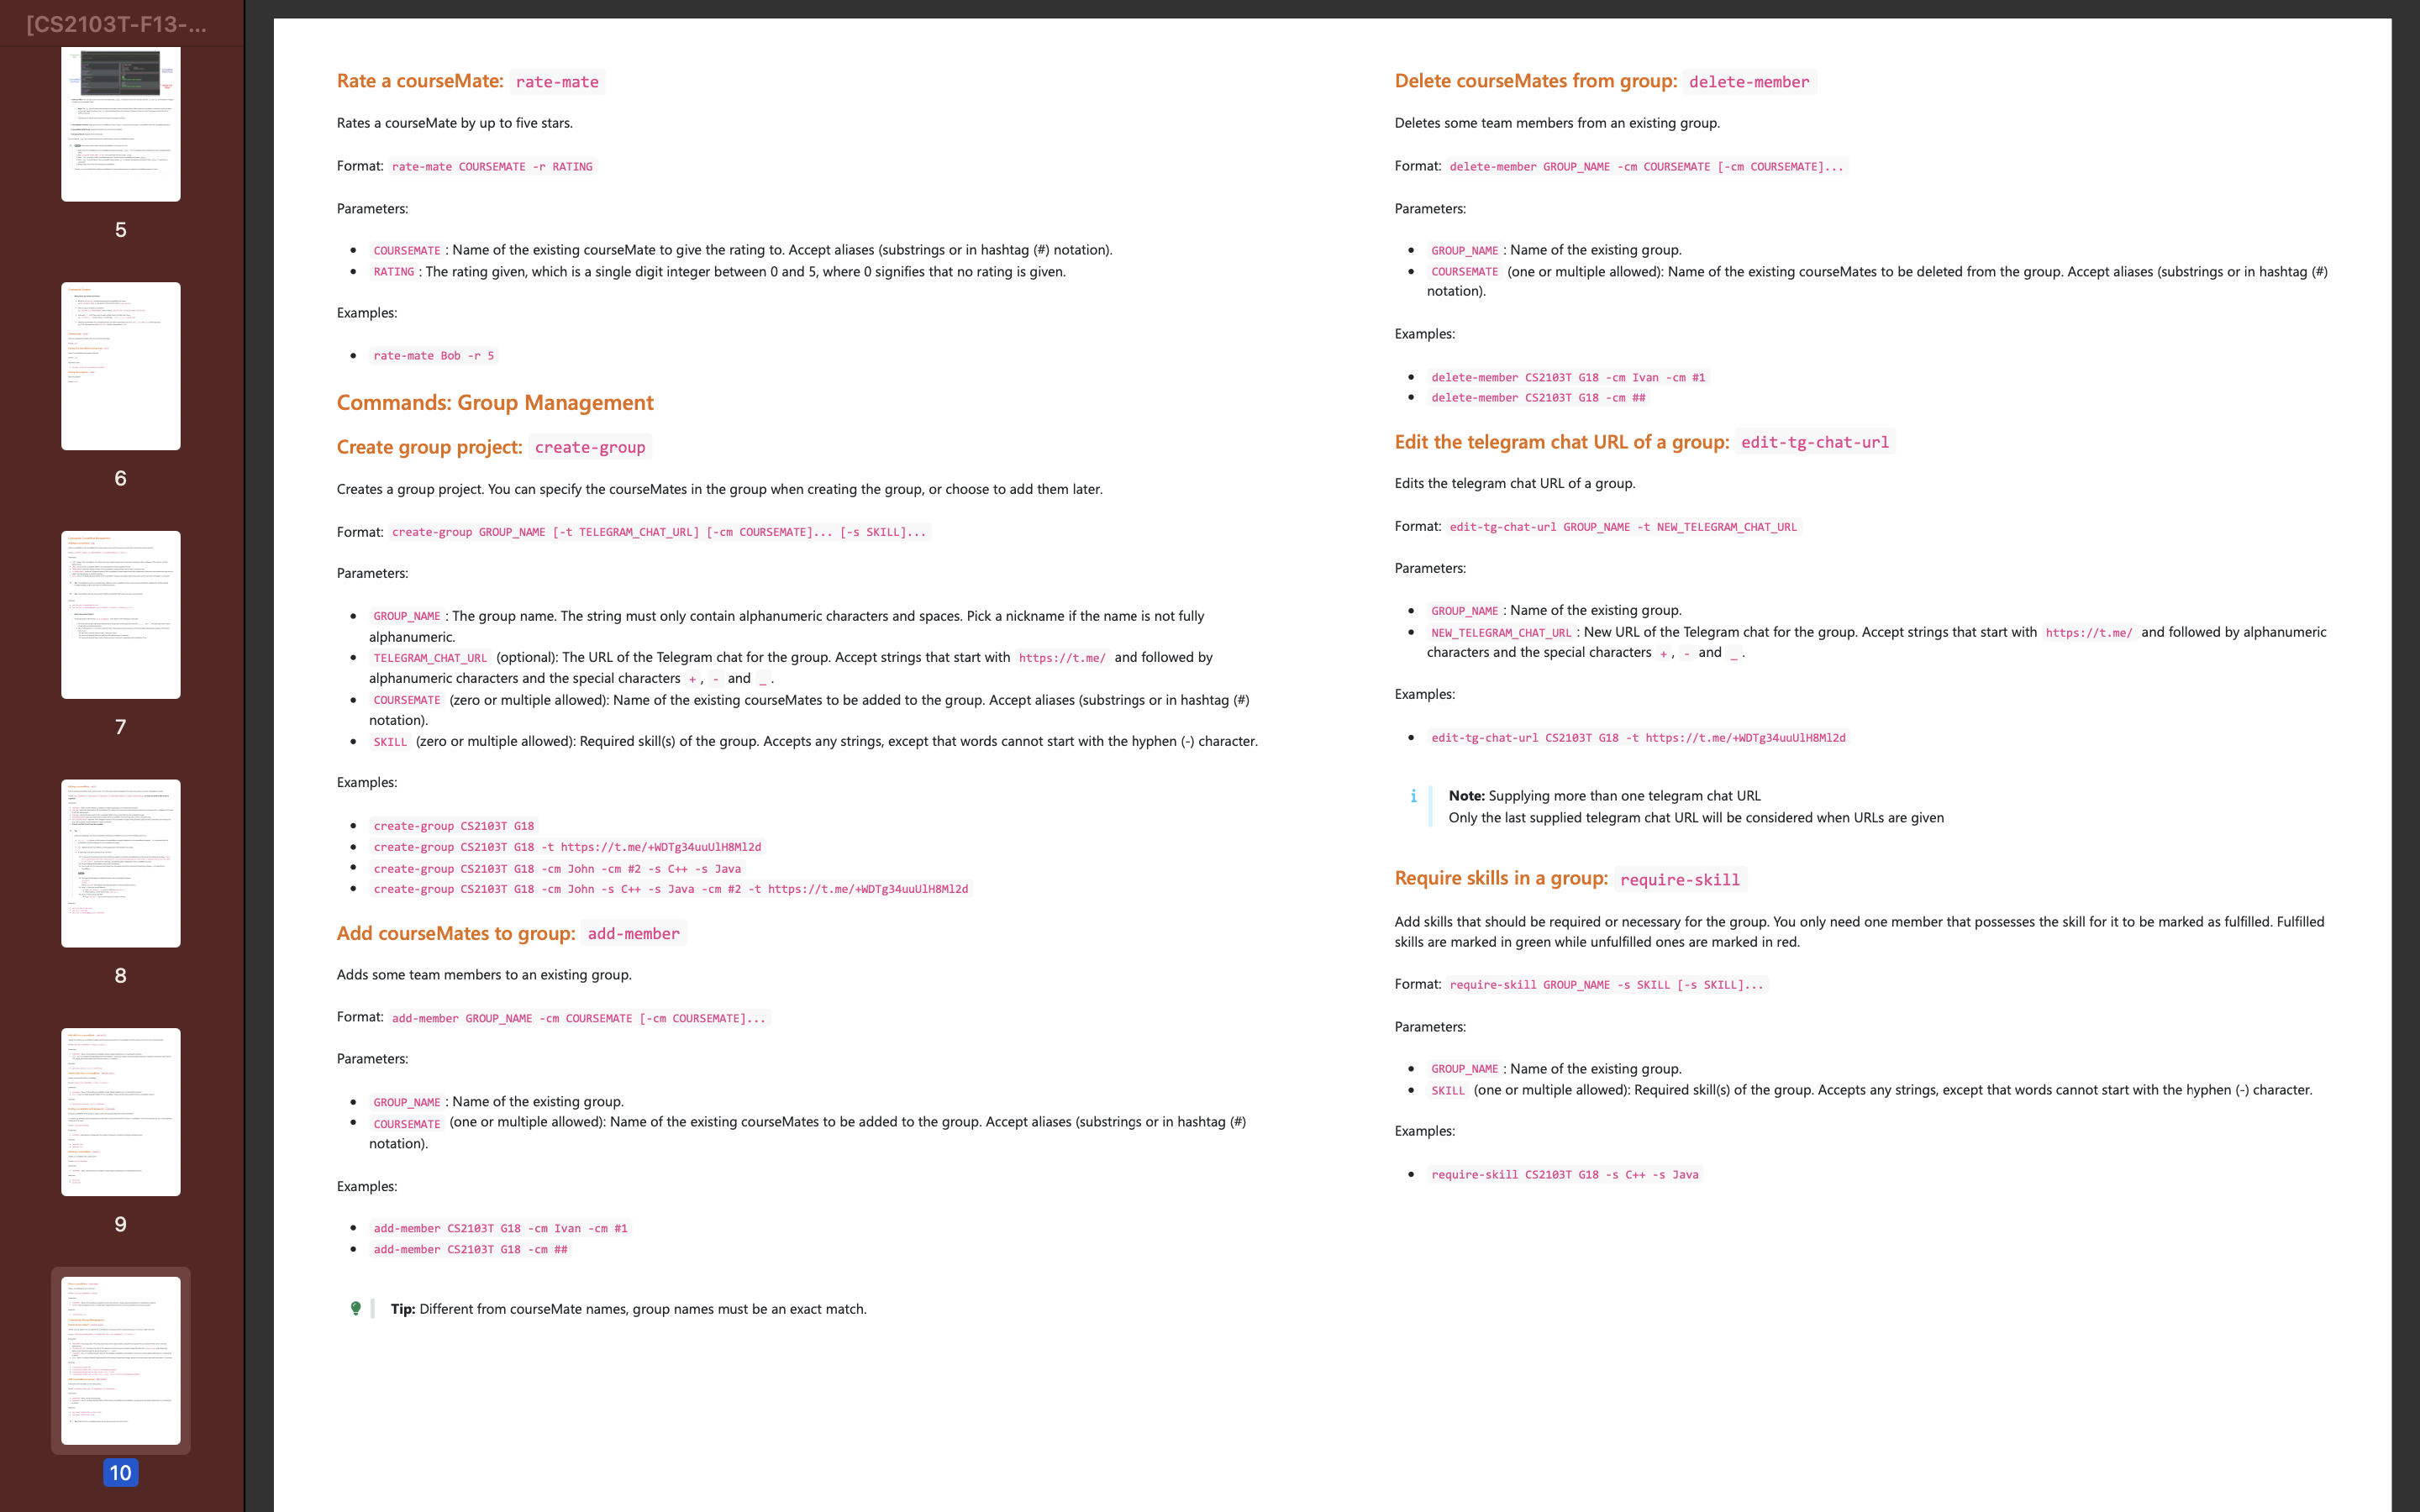The image size is (2420, 1512).
Task: Click the rate-mate code tag in heading
Action: 557,82
